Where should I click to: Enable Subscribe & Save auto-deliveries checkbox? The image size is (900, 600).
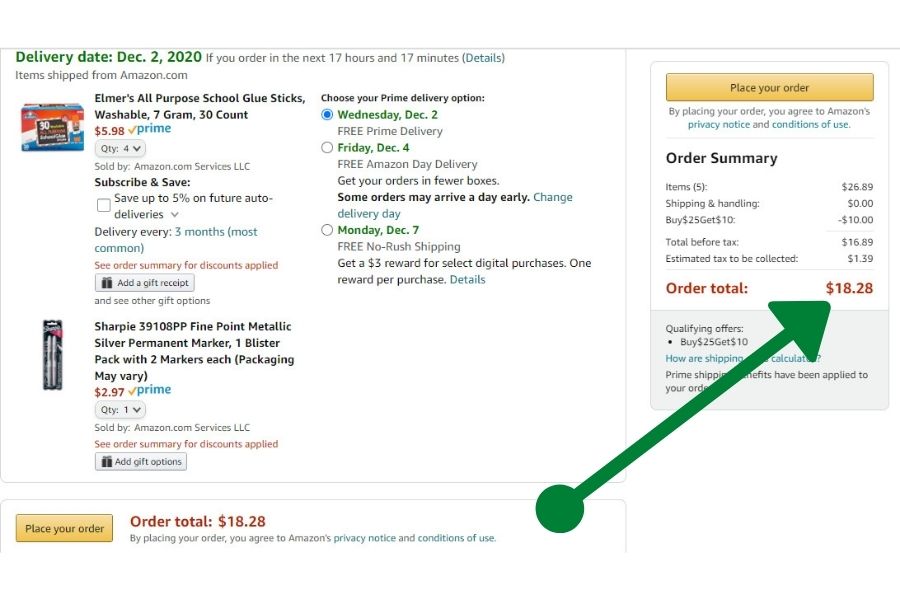pyautogui.click(x=104, y=205)
